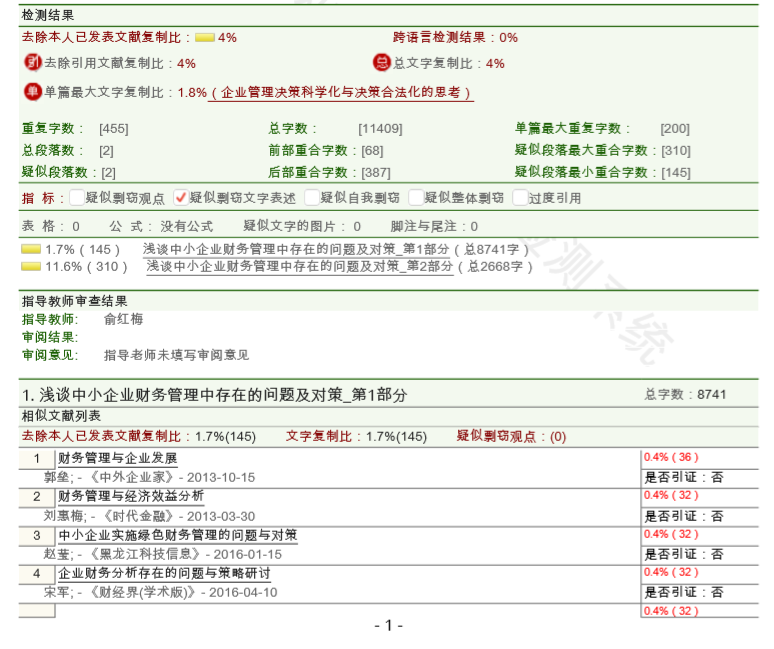
Task: Click 疑似段落最小重合字数 value [145]
Action: point(676,173)
